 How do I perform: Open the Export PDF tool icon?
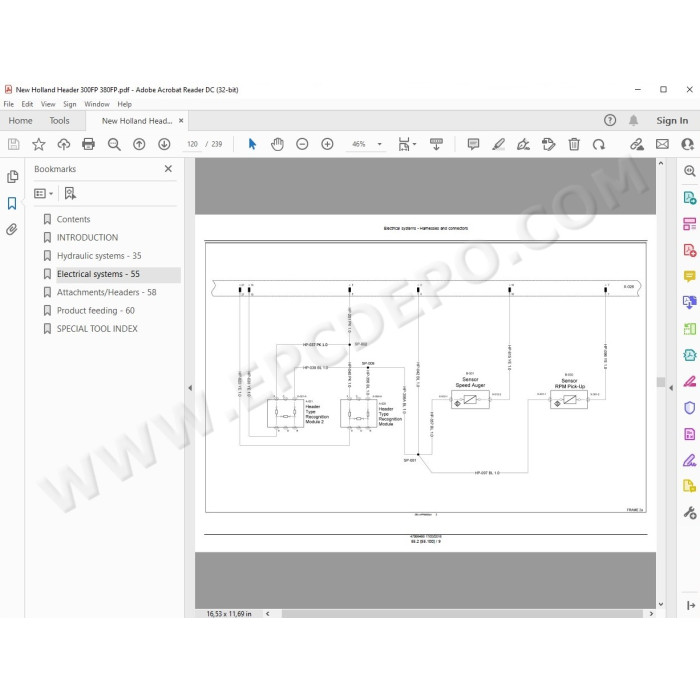[690, 197]
